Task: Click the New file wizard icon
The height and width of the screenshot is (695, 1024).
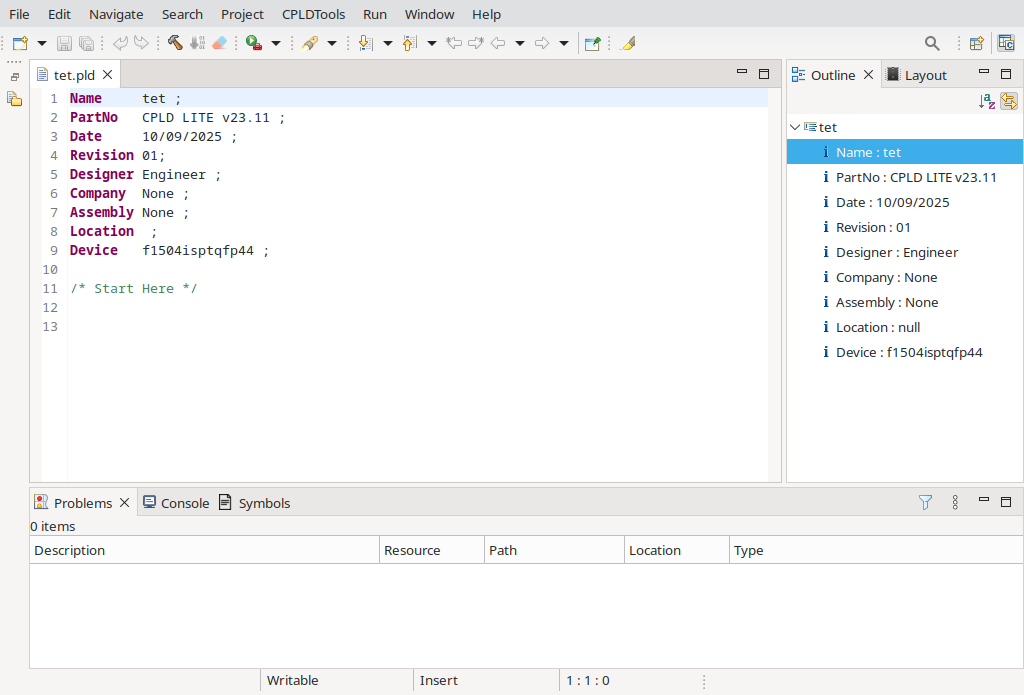Action: pos(20,43)
